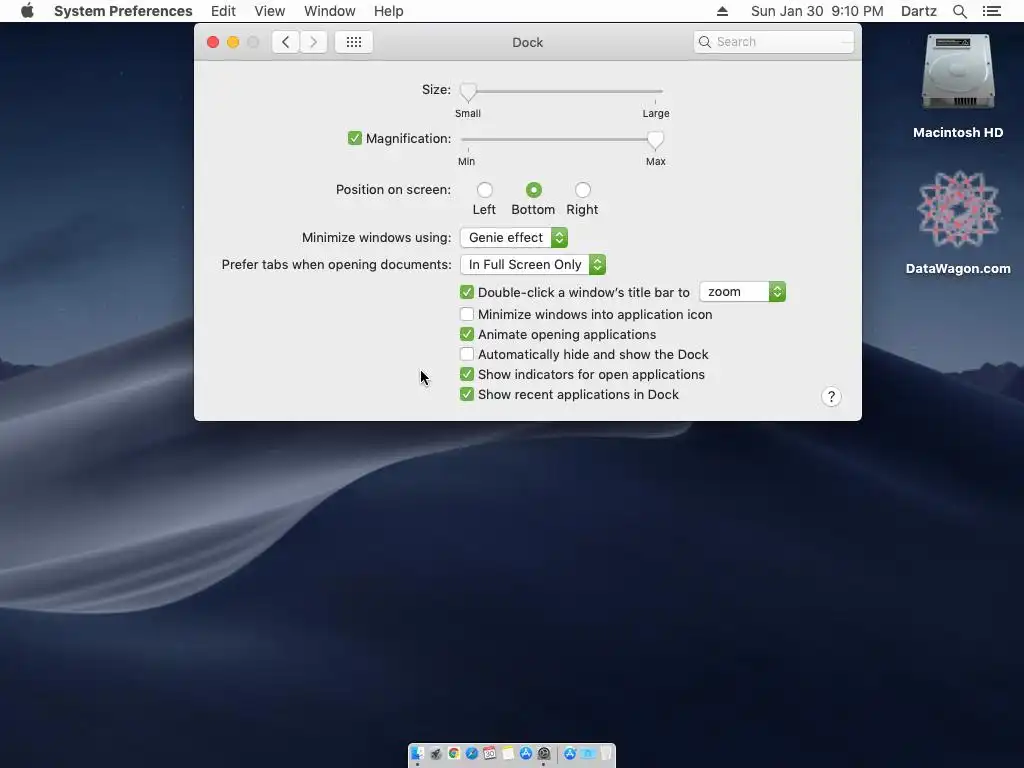Go forward with the right chevron button
Screen dimensions: 1024x768
tap(313, 42)
